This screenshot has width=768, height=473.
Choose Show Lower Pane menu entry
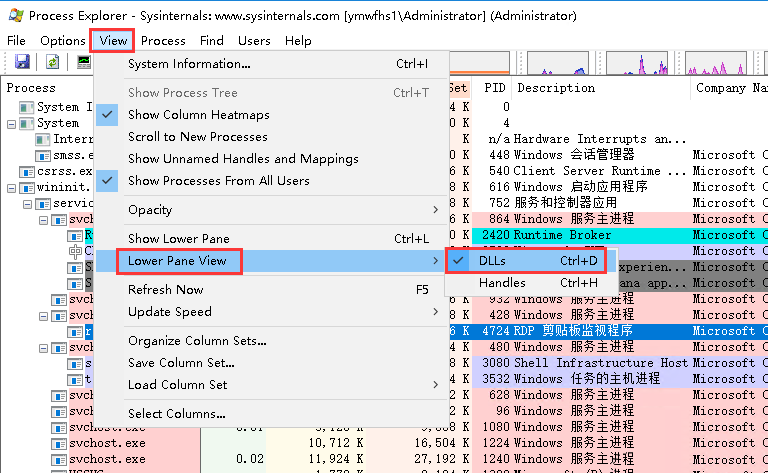click(272, 239)
